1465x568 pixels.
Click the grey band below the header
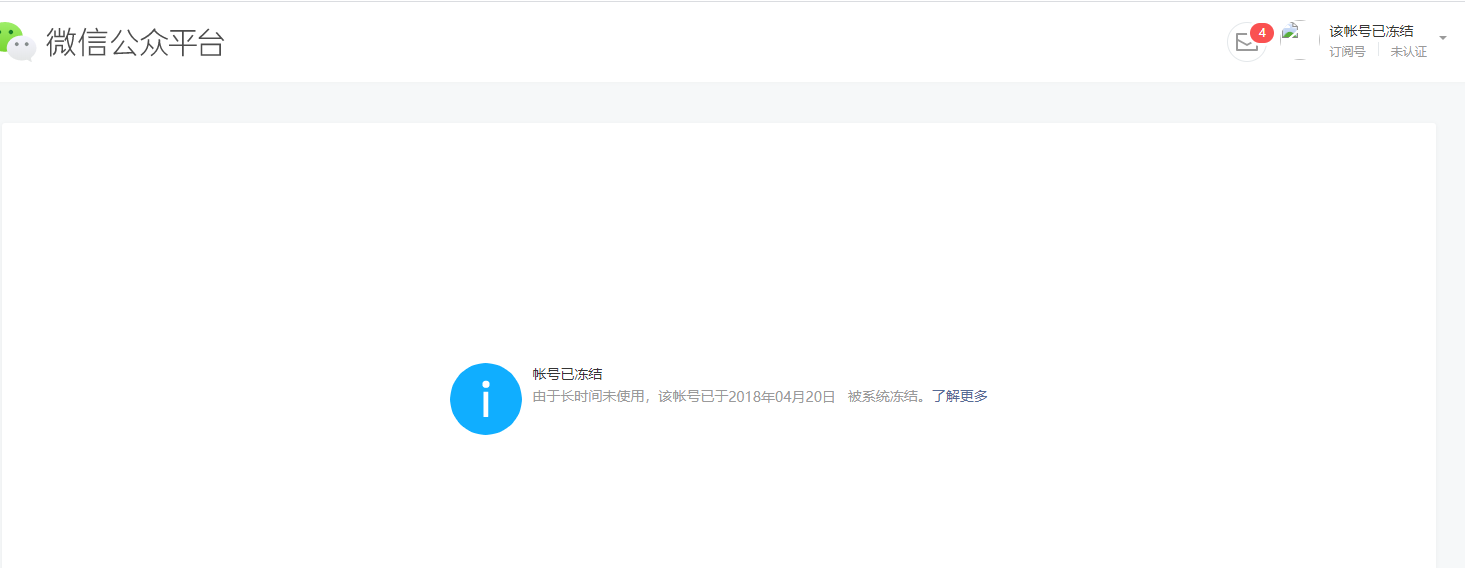tap(732, 103)
